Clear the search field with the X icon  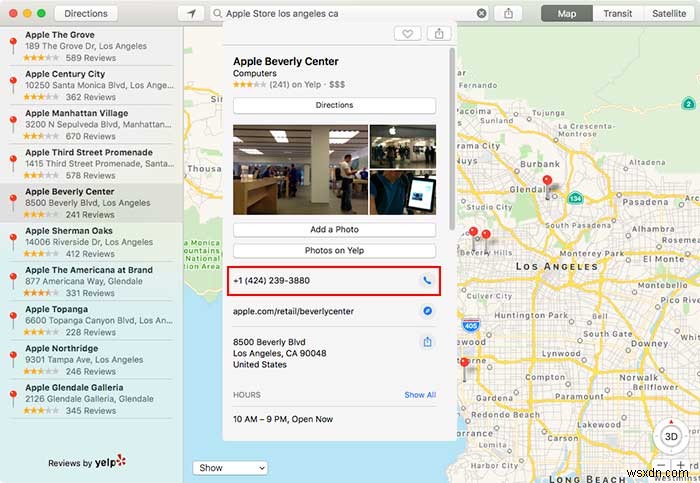[481, 13]
